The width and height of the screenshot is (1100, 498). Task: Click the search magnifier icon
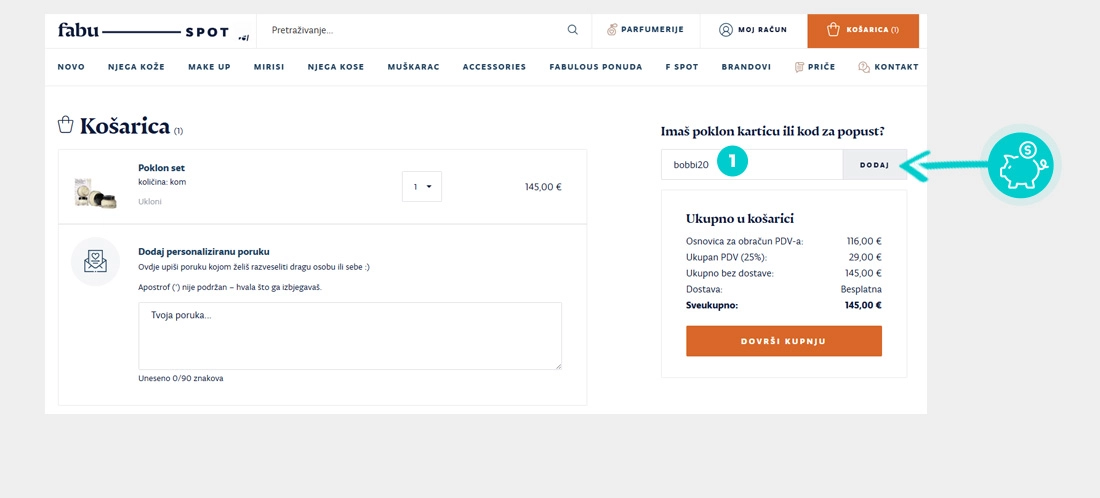coord(572,30)
